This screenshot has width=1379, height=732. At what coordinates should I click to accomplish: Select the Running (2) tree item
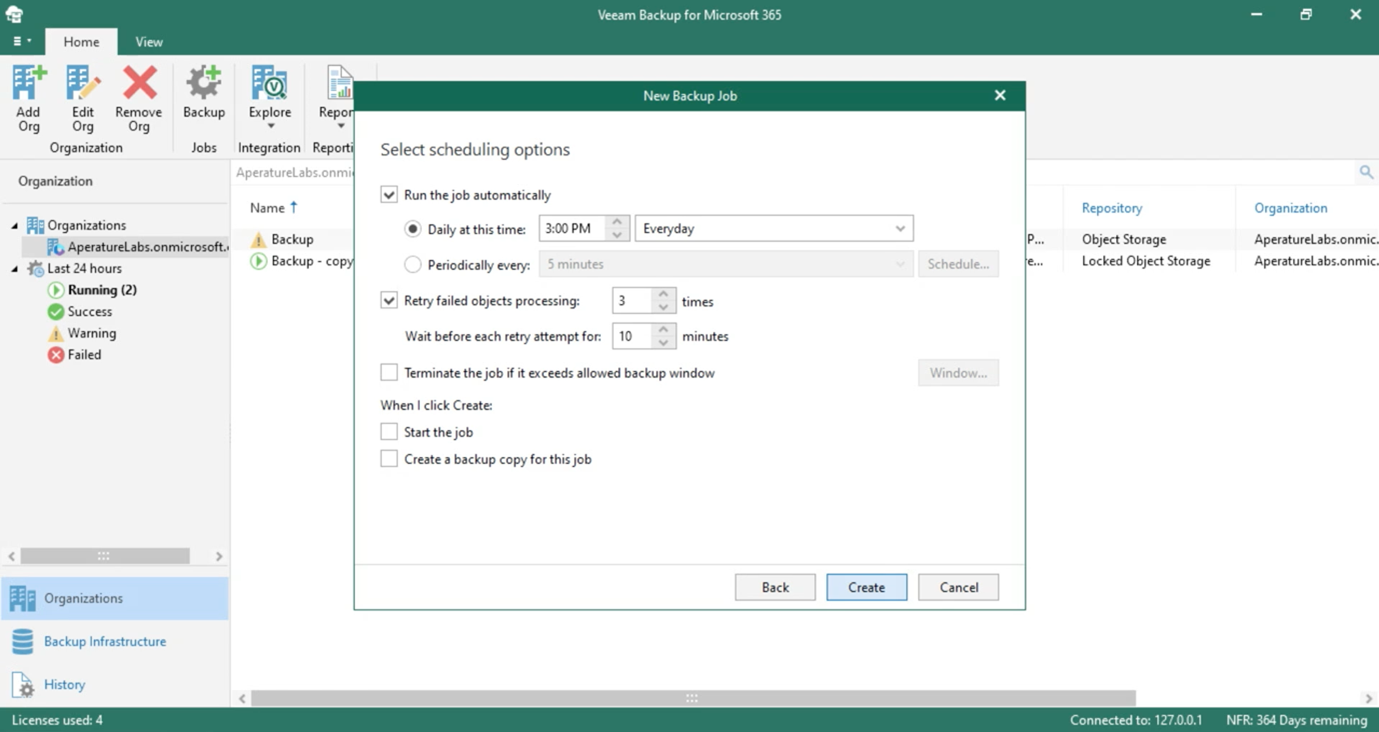coord(102,290)
